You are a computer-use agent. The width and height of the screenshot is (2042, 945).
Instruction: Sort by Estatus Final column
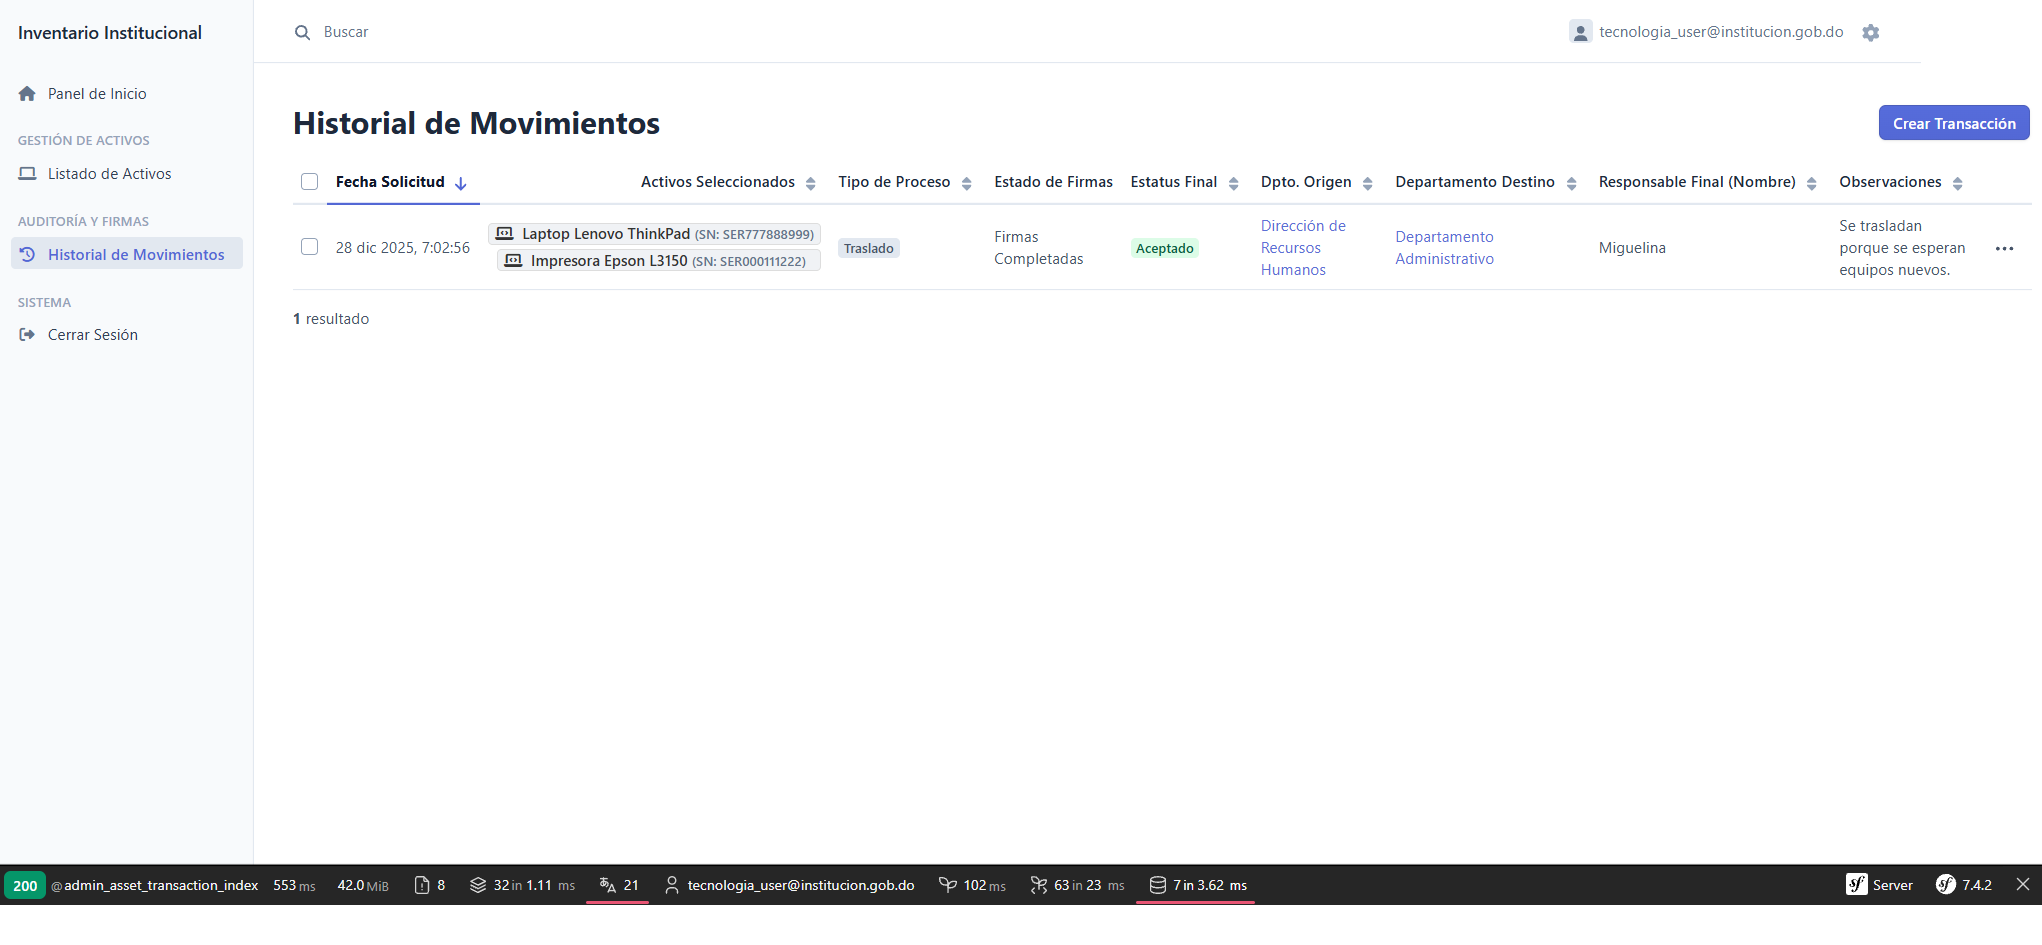coord(1185,182)
